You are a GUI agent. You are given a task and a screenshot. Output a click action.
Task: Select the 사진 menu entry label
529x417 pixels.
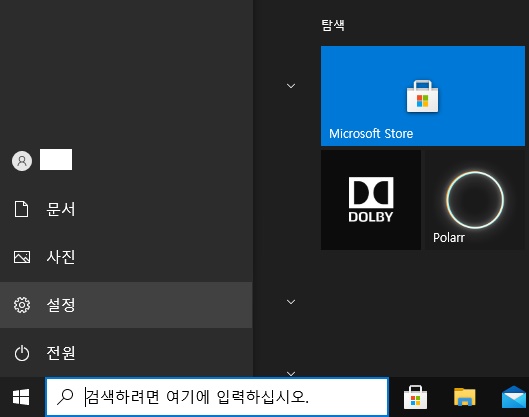(61, 257)
